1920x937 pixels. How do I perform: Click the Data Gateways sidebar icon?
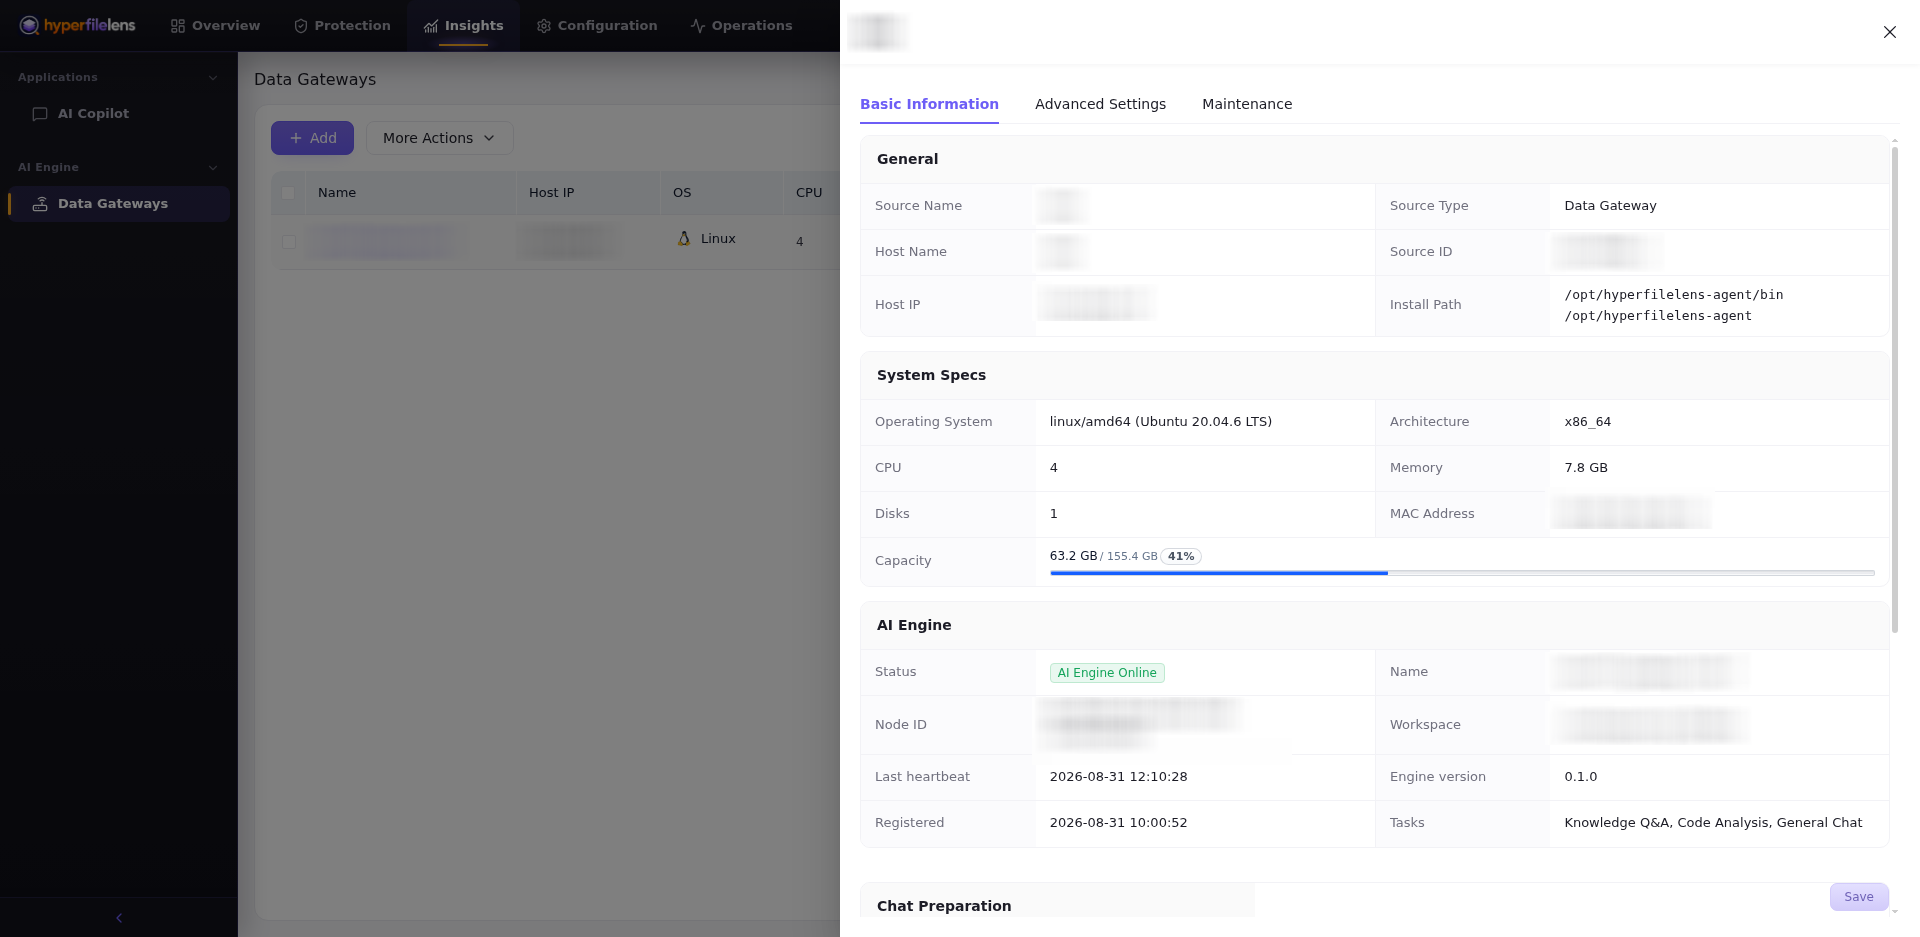tap(40, 204)
